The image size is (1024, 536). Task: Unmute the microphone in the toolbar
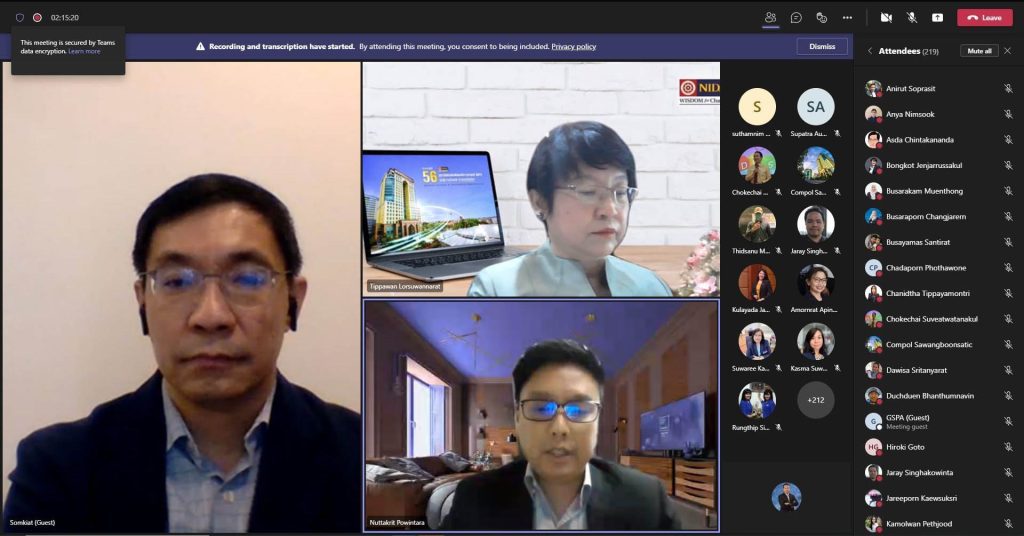click(x=912, y=18)
